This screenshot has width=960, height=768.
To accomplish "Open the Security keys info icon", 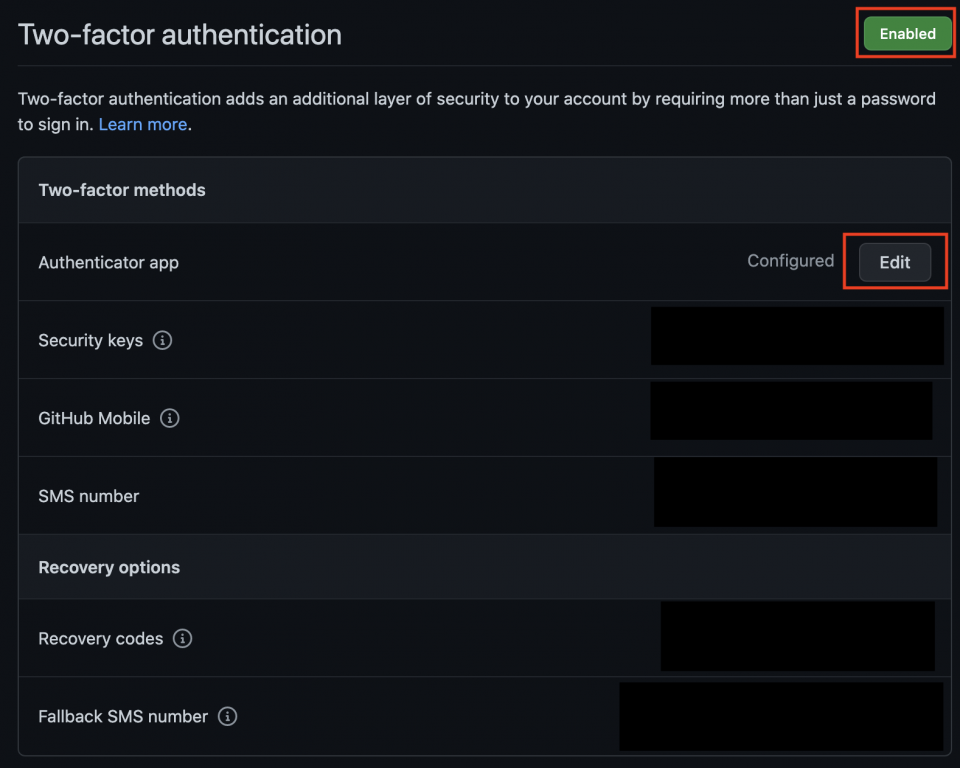I will coord(163,340).
